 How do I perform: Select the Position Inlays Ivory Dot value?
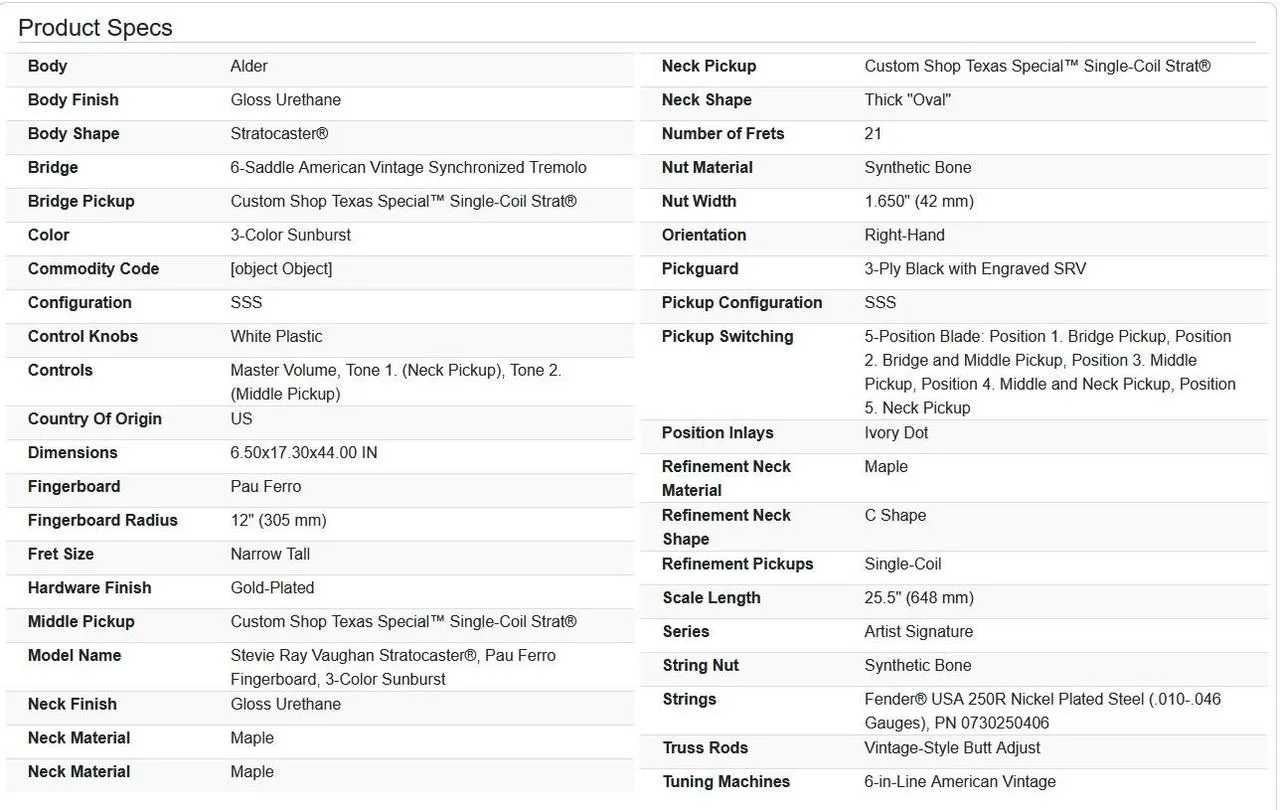896,433
